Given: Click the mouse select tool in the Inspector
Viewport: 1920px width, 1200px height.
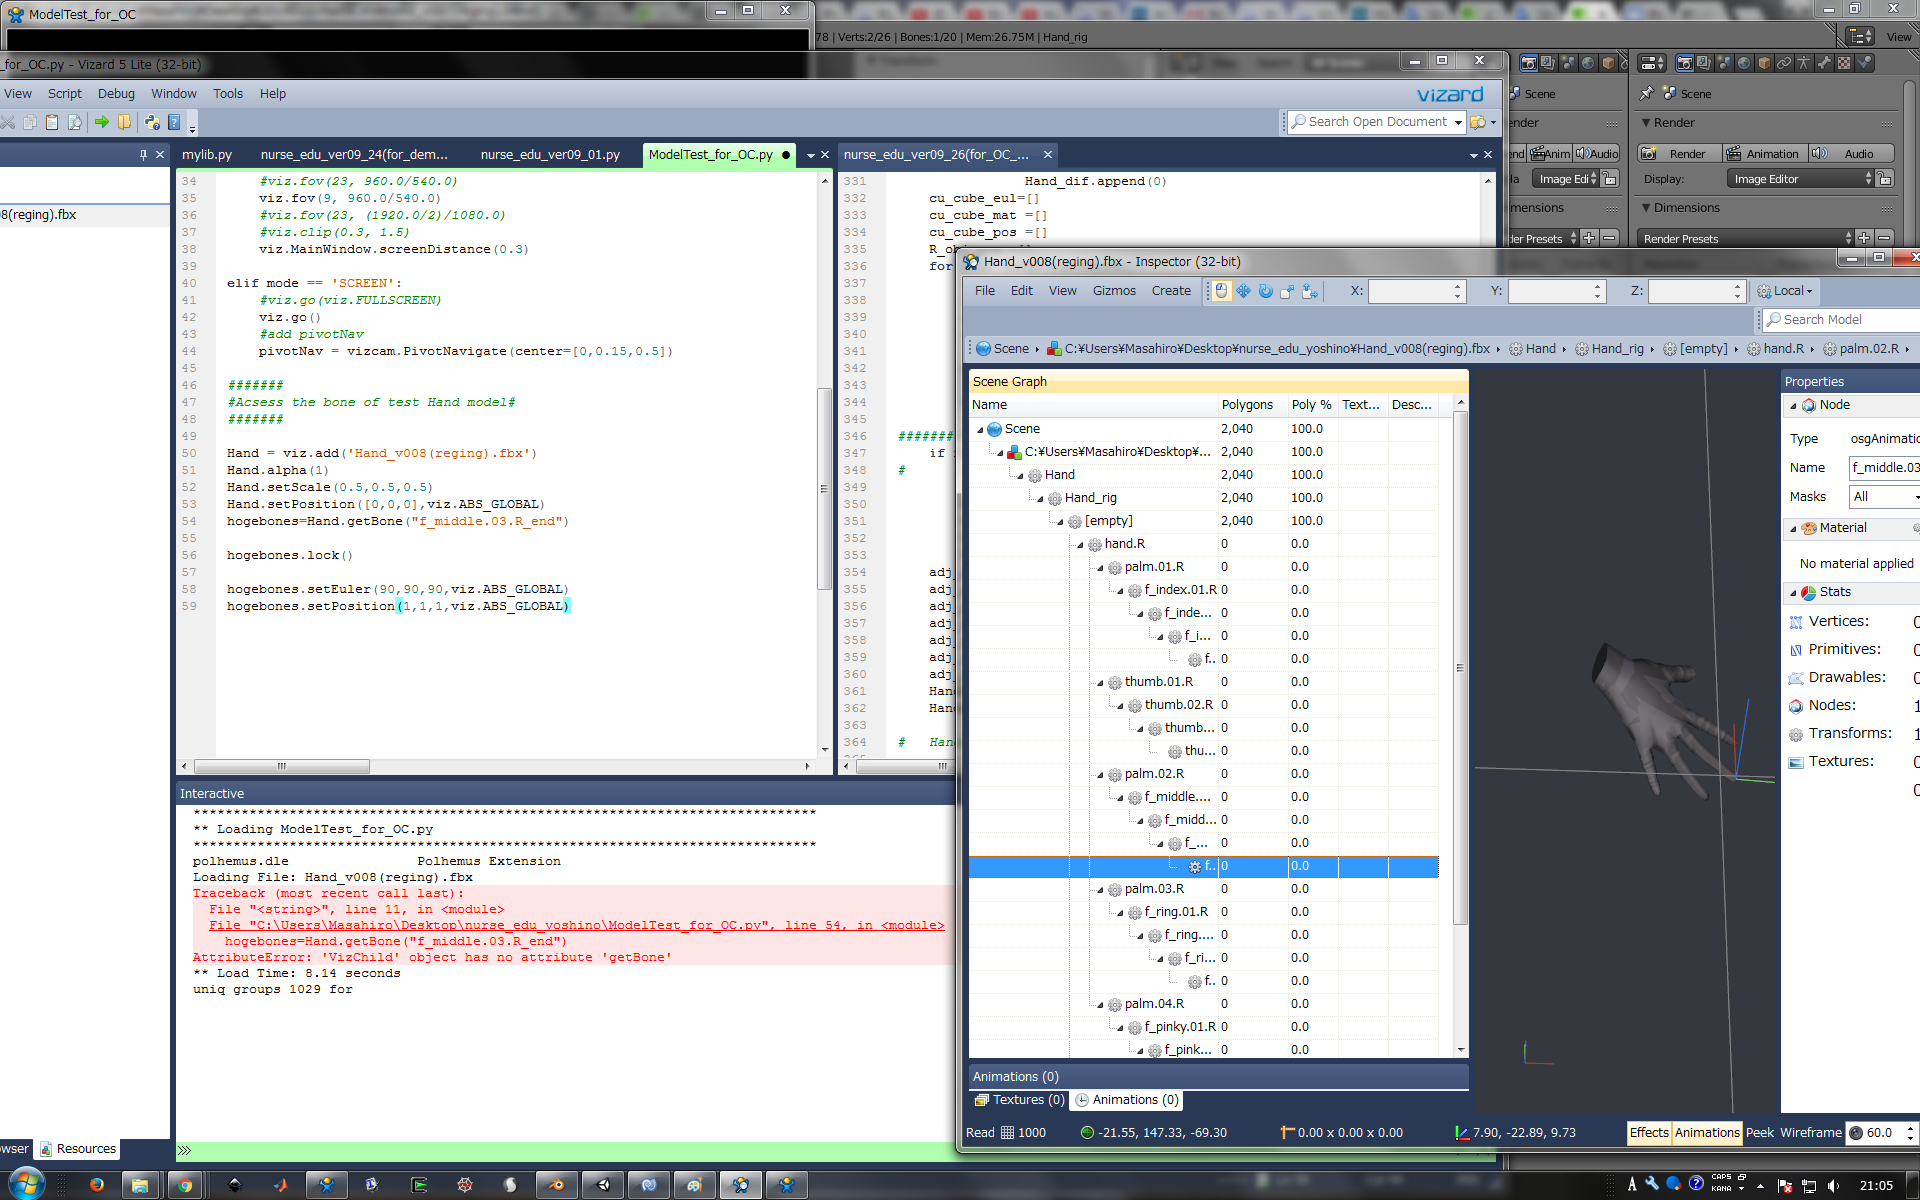Looking at the screenshot, I should pyautogui.click(x=1221, y=291).
